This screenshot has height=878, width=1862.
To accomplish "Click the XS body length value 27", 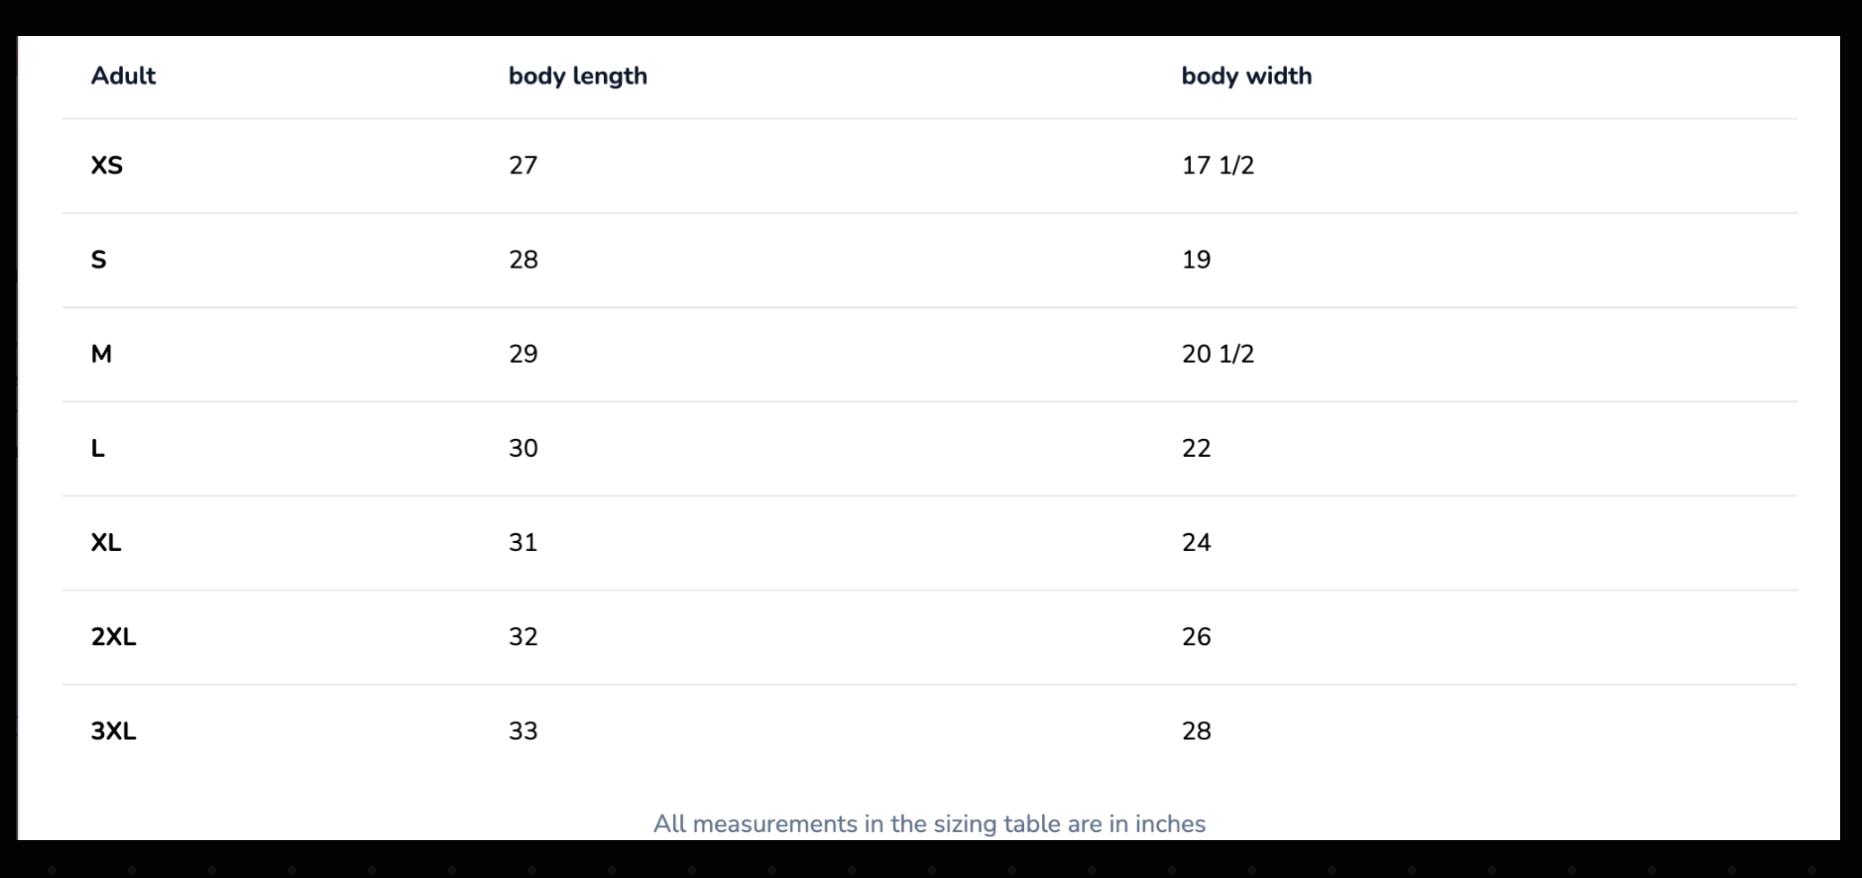I will pos(523,165).
